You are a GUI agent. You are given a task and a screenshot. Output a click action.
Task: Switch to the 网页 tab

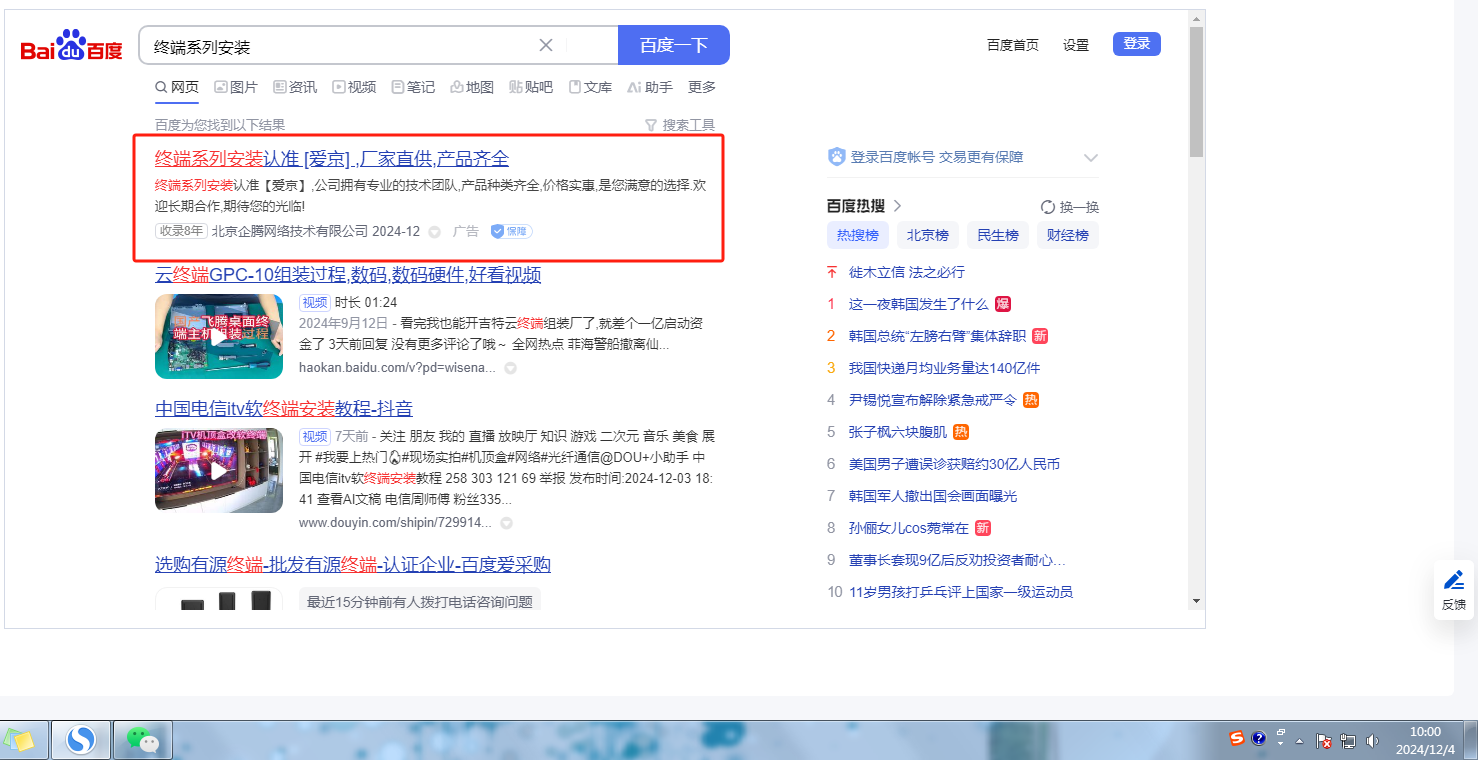pyautogui.click(x=177, y=87)
